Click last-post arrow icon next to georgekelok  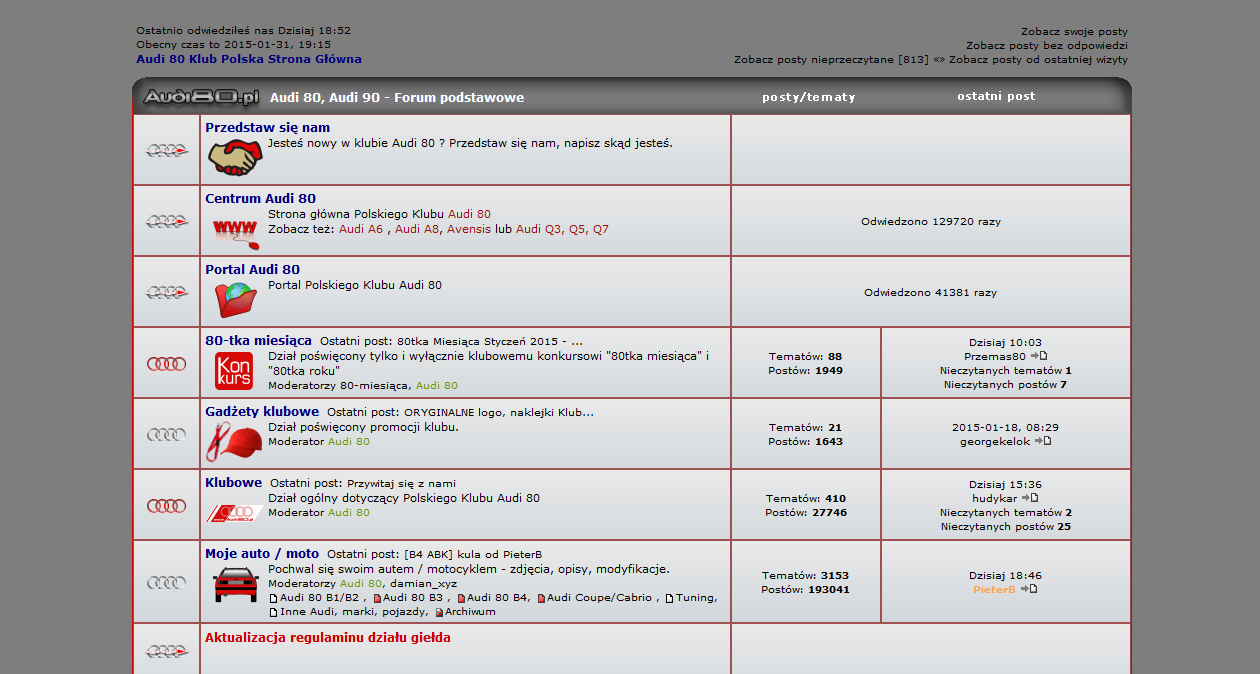1043,441
